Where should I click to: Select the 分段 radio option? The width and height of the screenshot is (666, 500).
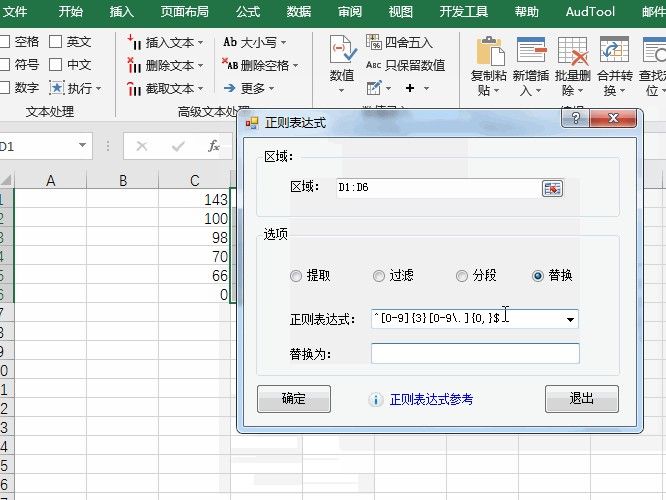[462, 276]
